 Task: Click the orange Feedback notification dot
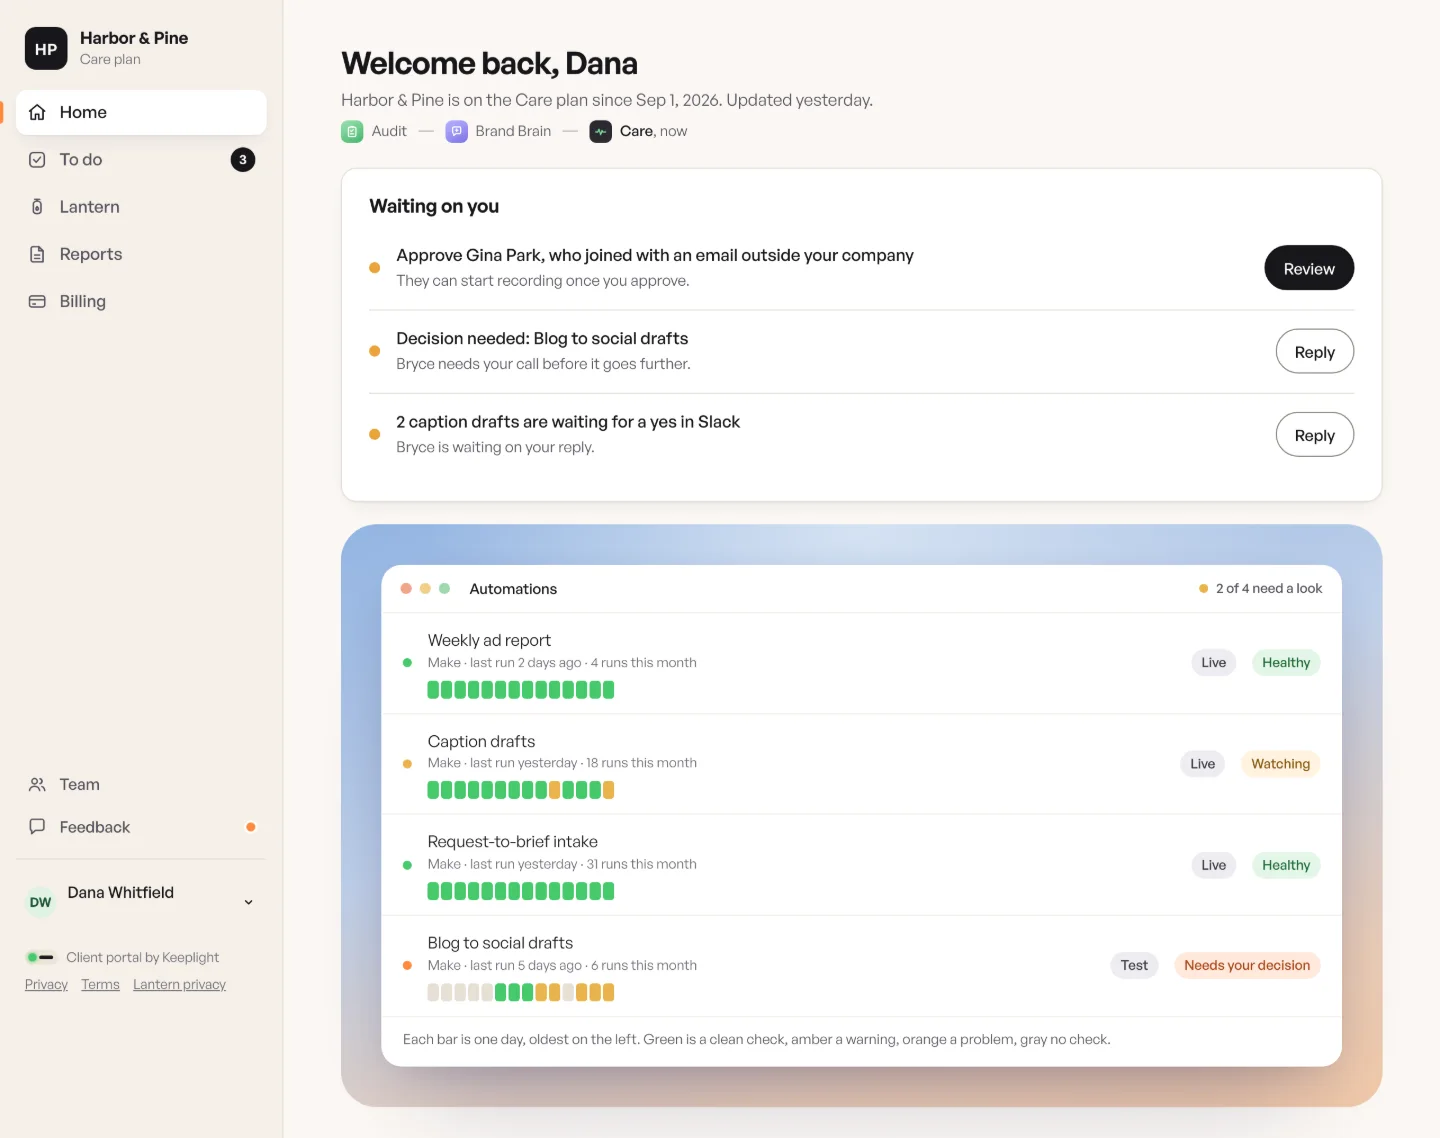(x=251, y=827)
